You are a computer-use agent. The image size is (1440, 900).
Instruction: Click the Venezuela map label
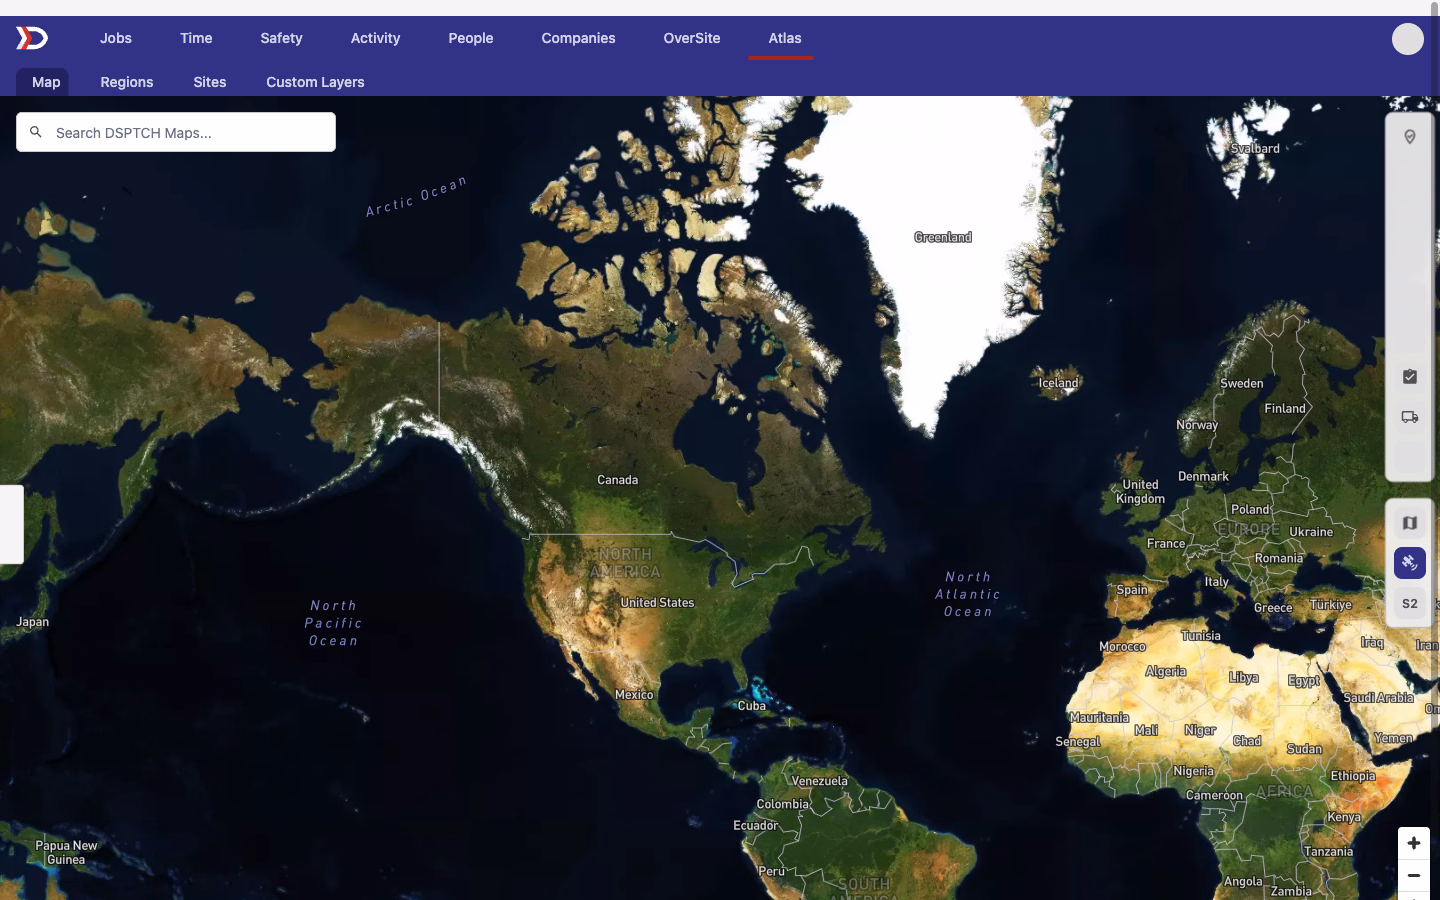(819, 781)
